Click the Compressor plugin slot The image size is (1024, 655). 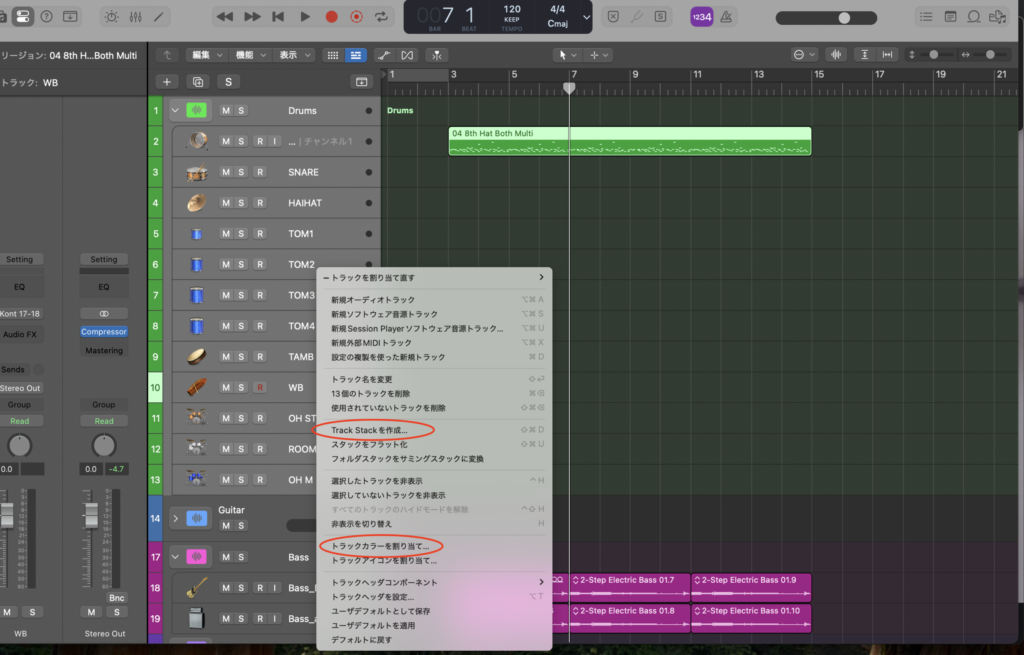pyautogui.click(x=104, y=332)
